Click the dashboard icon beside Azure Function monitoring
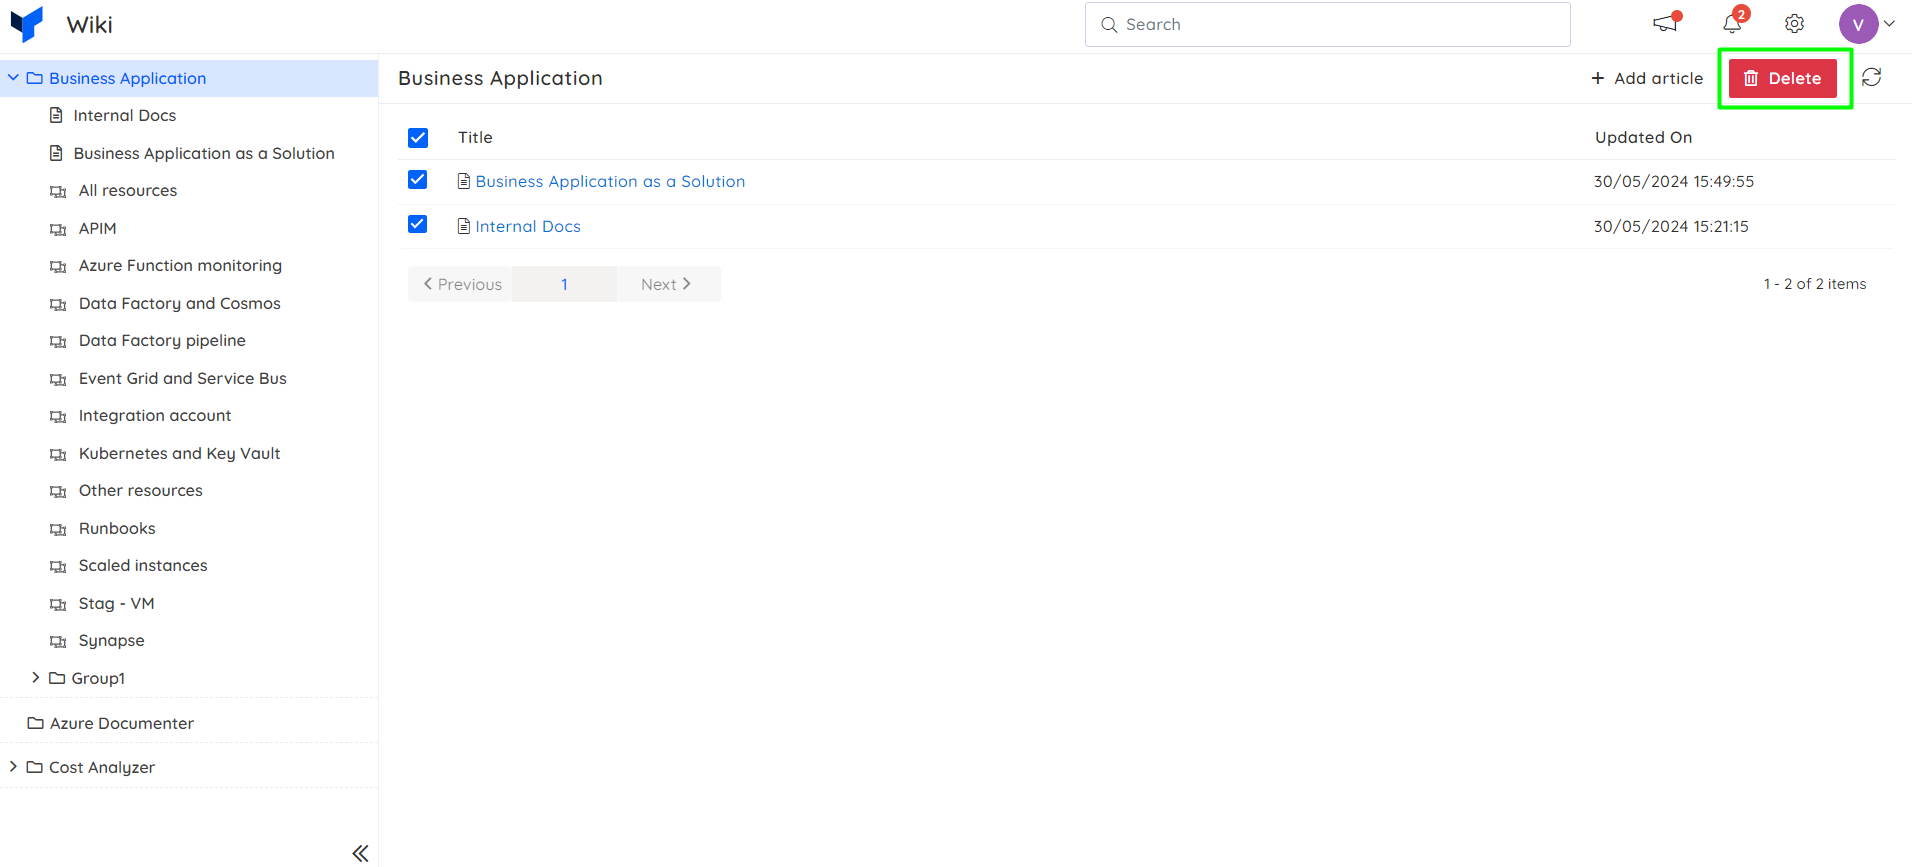 (58, 266)
